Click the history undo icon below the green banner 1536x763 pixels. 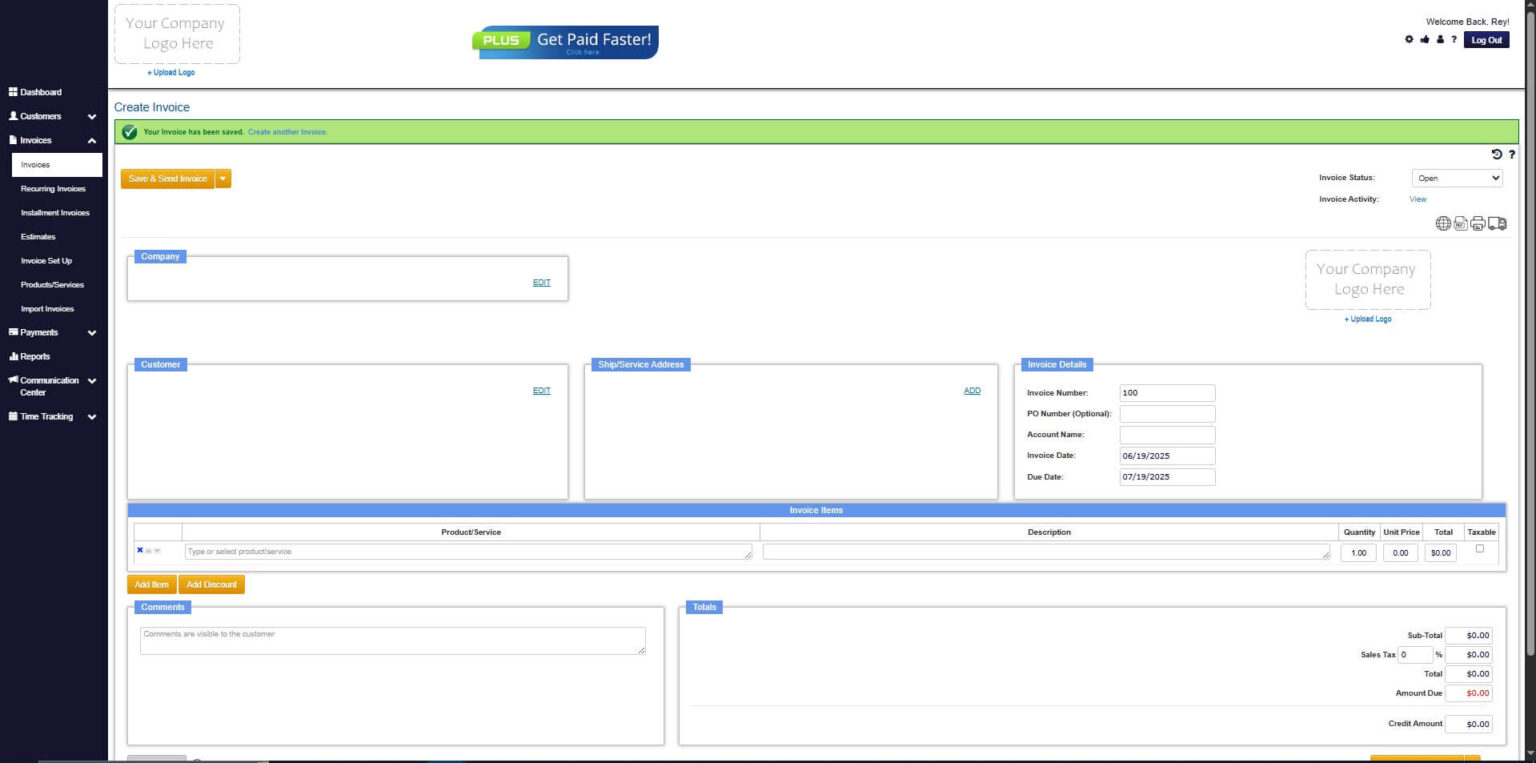coord(1496,154)
